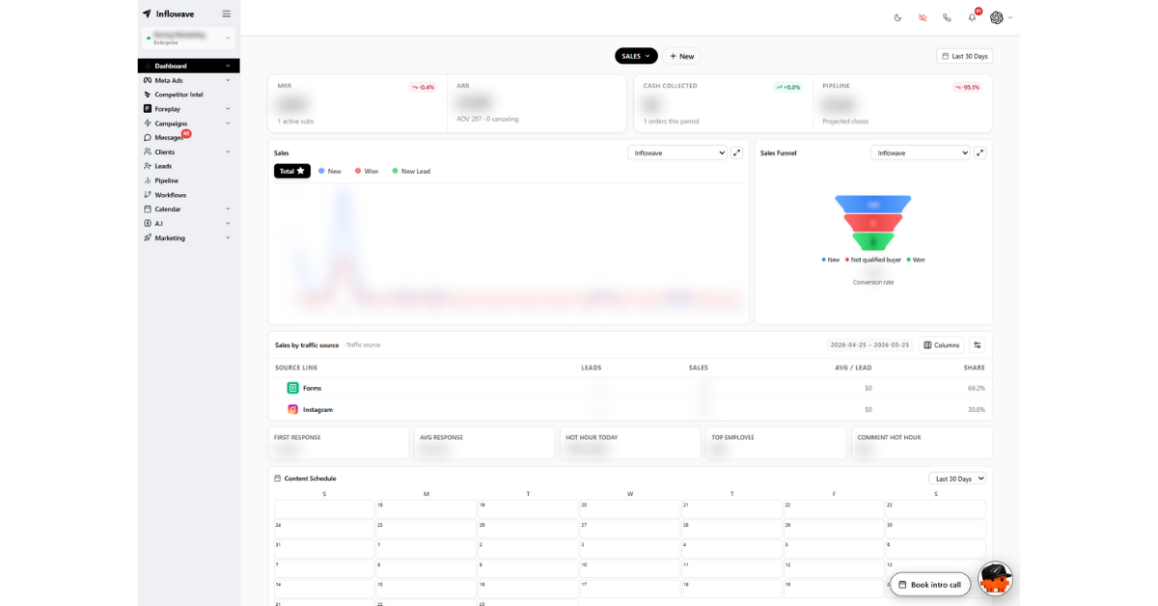Toggle the Total series in the Sales chart
The height and width of the screenshot is (606, 1158).
click(x=292, y=171)
